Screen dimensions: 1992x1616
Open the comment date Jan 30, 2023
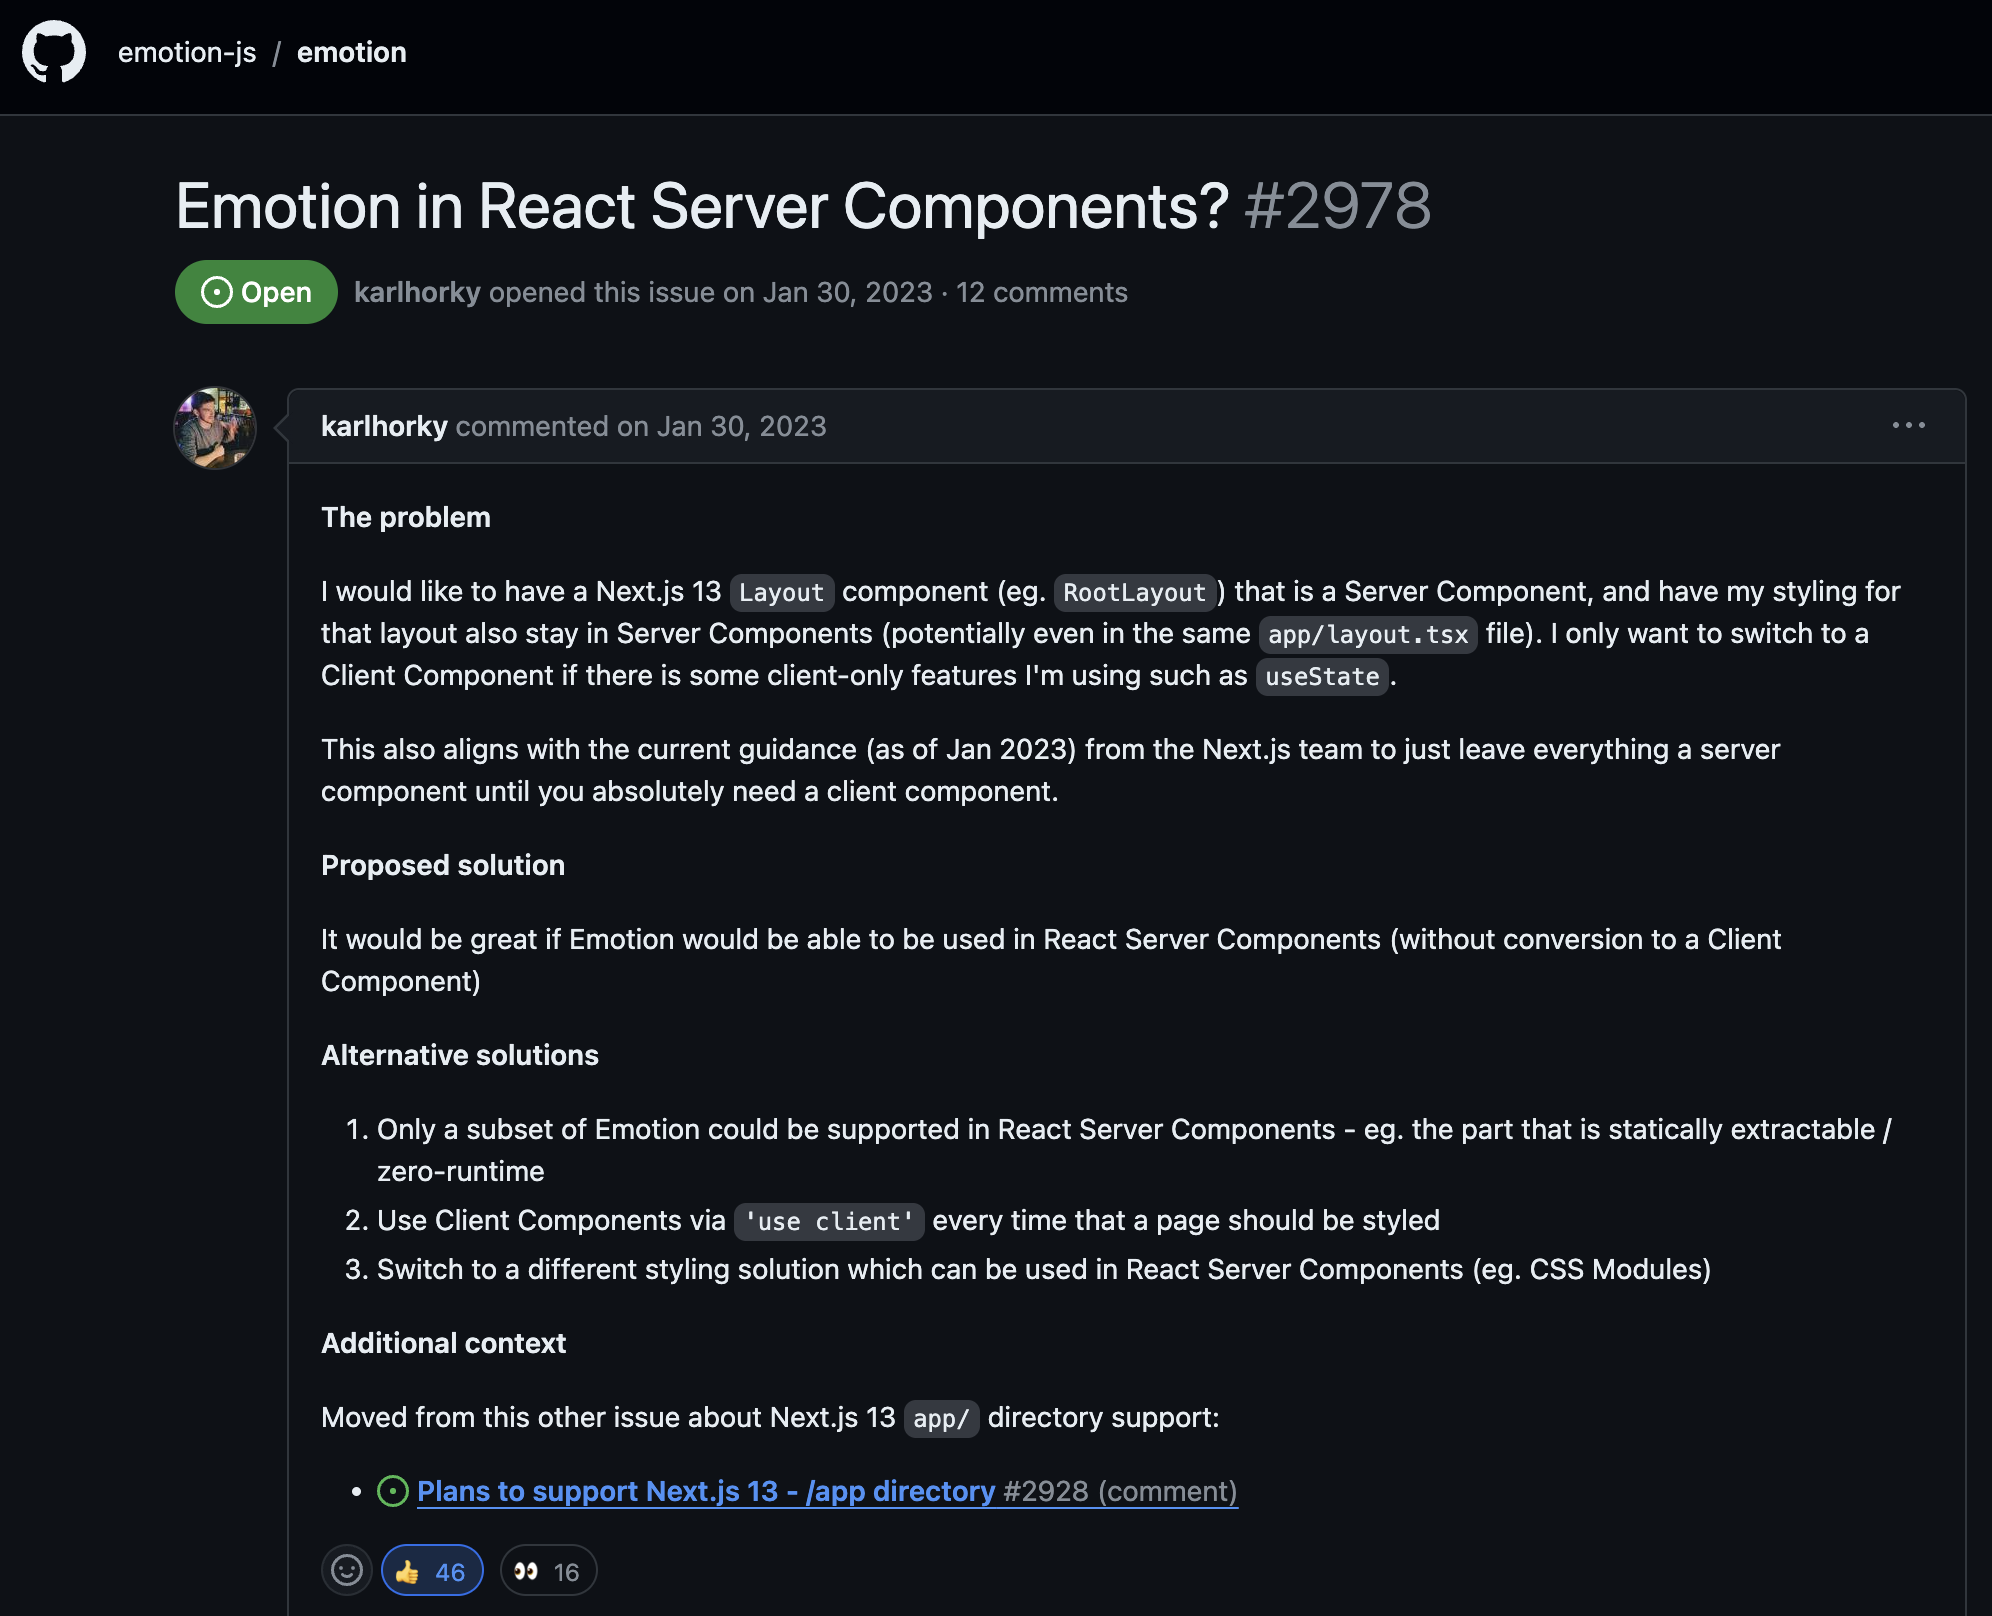741,426
